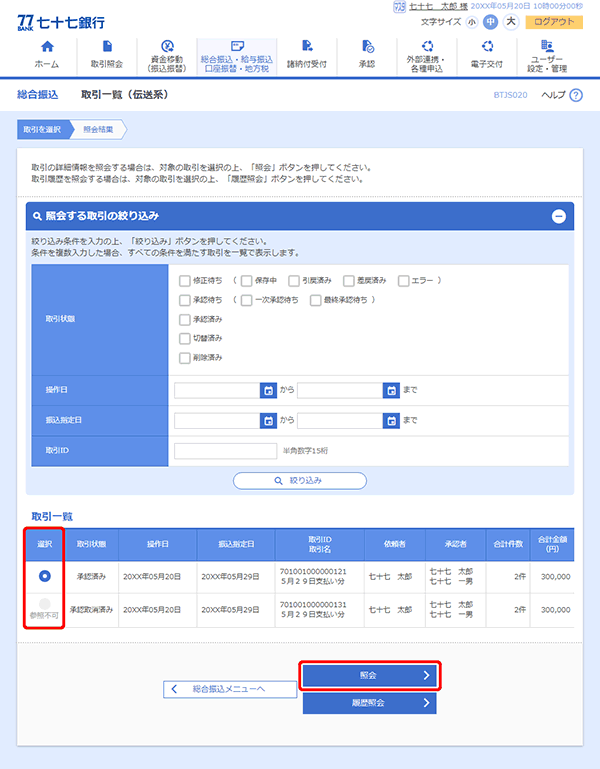Image resolution: width=600 pixels, height=769 pixels.
Task: Check the 引戻済み status checkbox
Action: pos(293,281)
